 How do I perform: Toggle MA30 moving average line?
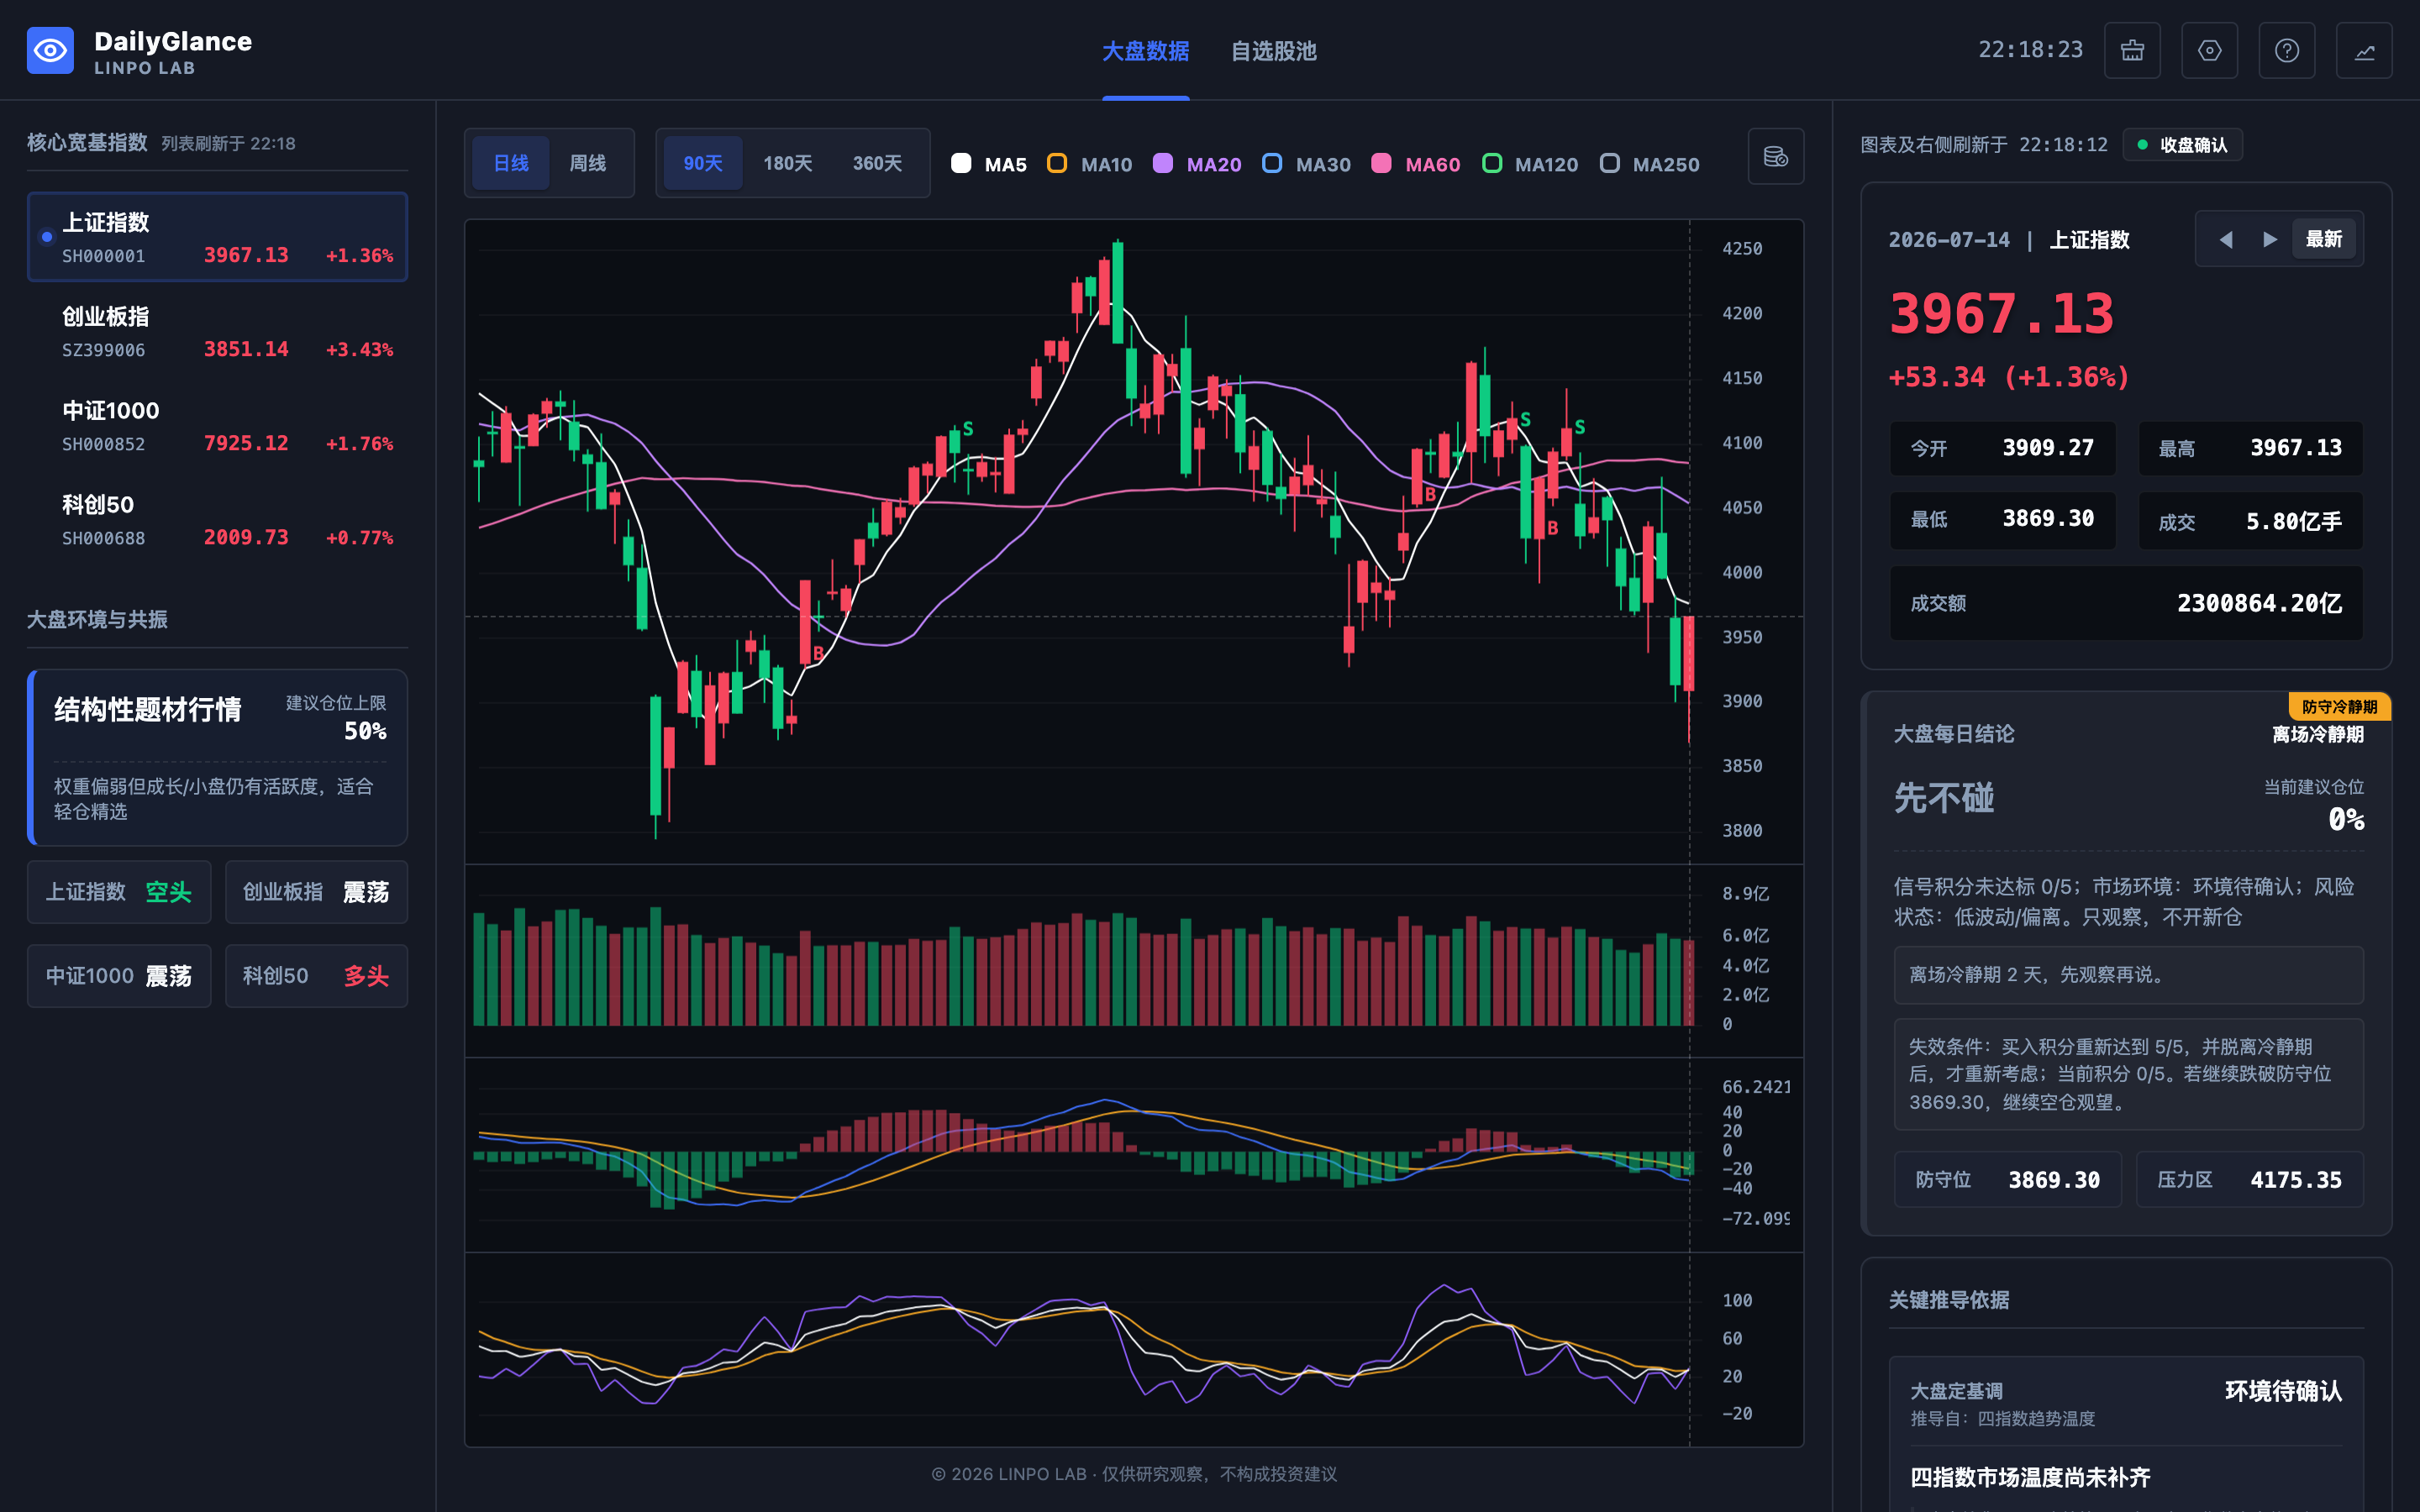[x=1306, y=164]
